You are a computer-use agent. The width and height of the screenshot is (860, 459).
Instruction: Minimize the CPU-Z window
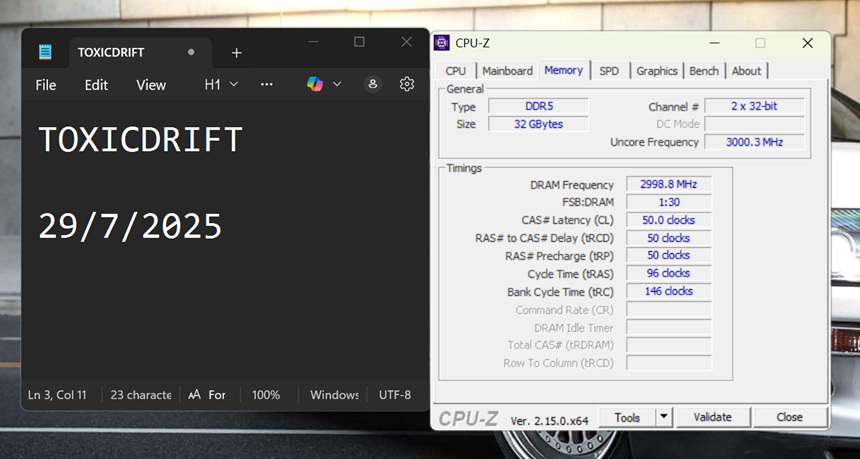714,43
